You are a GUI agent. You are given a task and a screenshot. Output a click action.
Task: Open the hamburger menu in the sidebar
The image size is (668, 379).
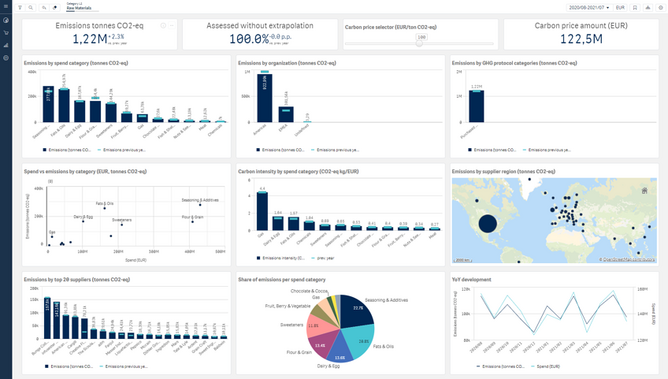click(6, 6)
